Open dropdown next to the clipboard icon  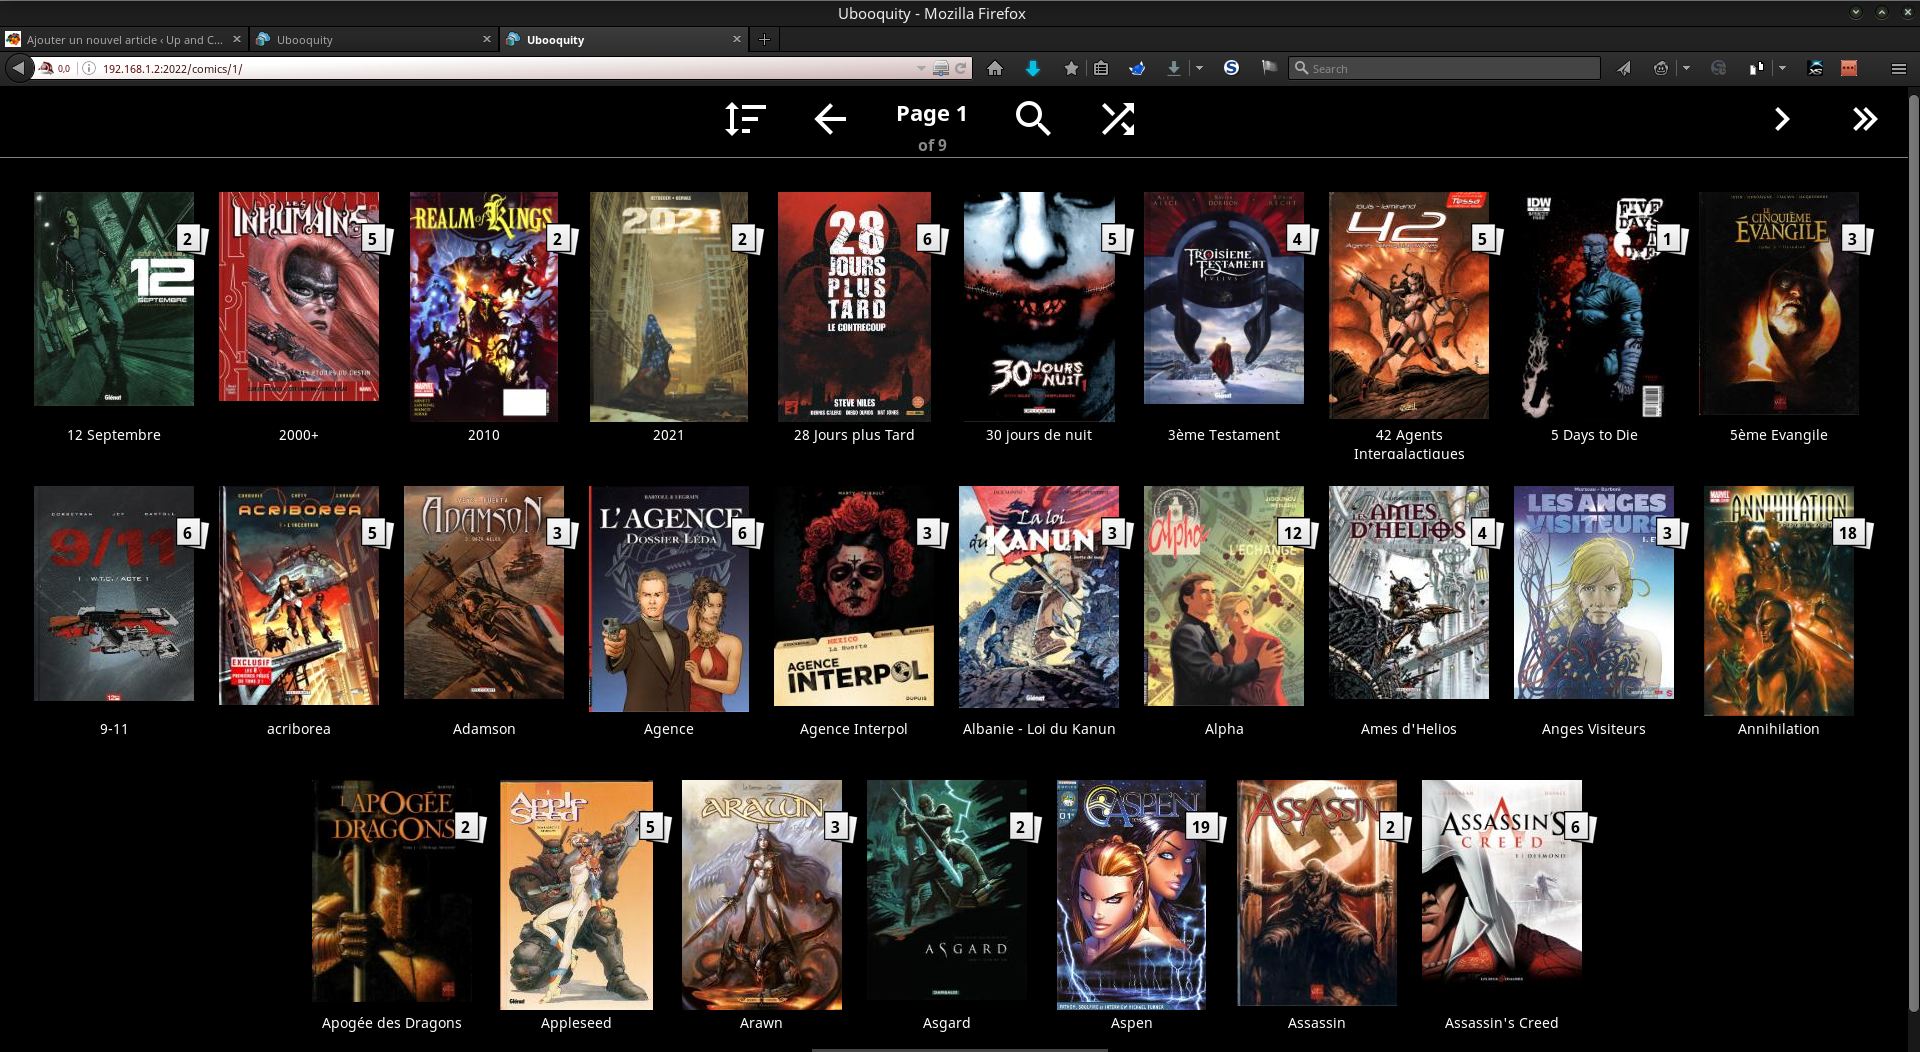tap(1782, 68)
